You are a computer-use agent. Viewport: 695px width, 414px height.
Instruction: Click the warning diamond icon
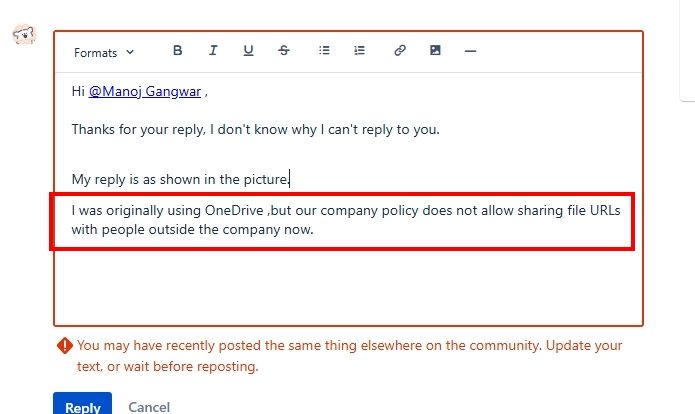click(65, 346)
